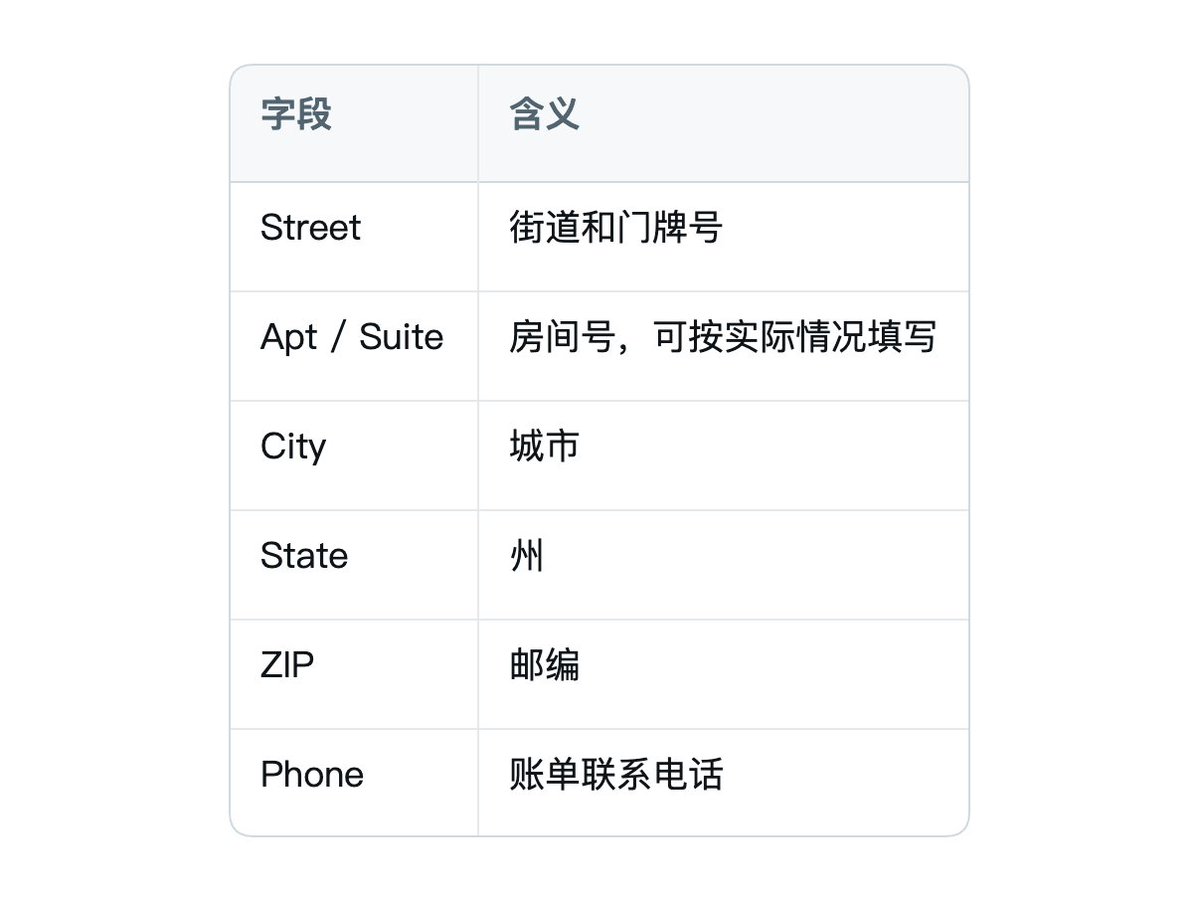Click the 门牌号 text in the Street row
Image resolution: width=1199 pixels, height=901 pixels.
[x=669, y=227]
